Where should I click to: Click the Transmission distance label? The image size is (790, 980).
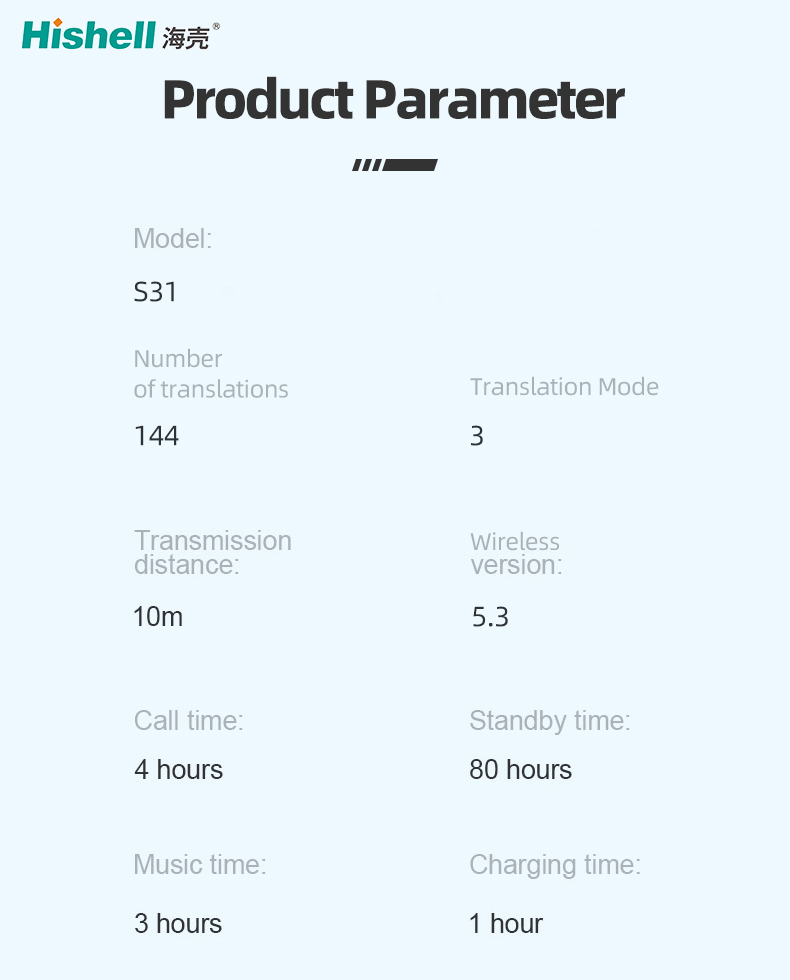[213, 552]
